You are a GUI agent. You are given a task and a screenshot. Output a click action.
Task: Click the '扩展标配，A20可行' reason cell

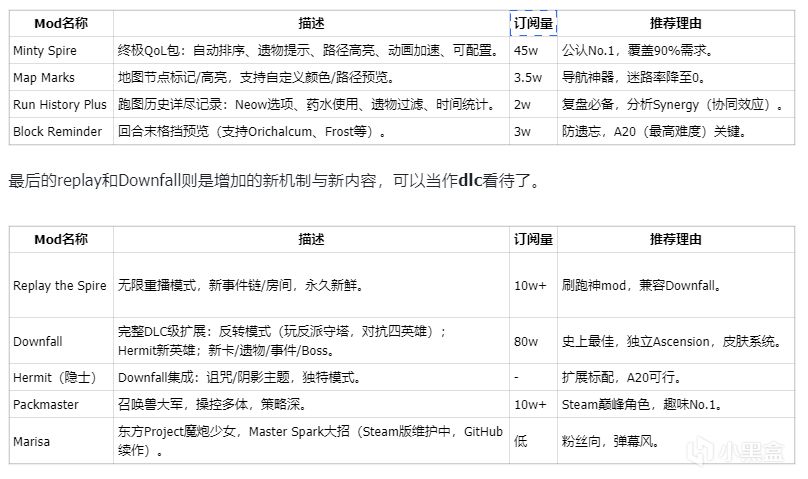pos(676,378)
